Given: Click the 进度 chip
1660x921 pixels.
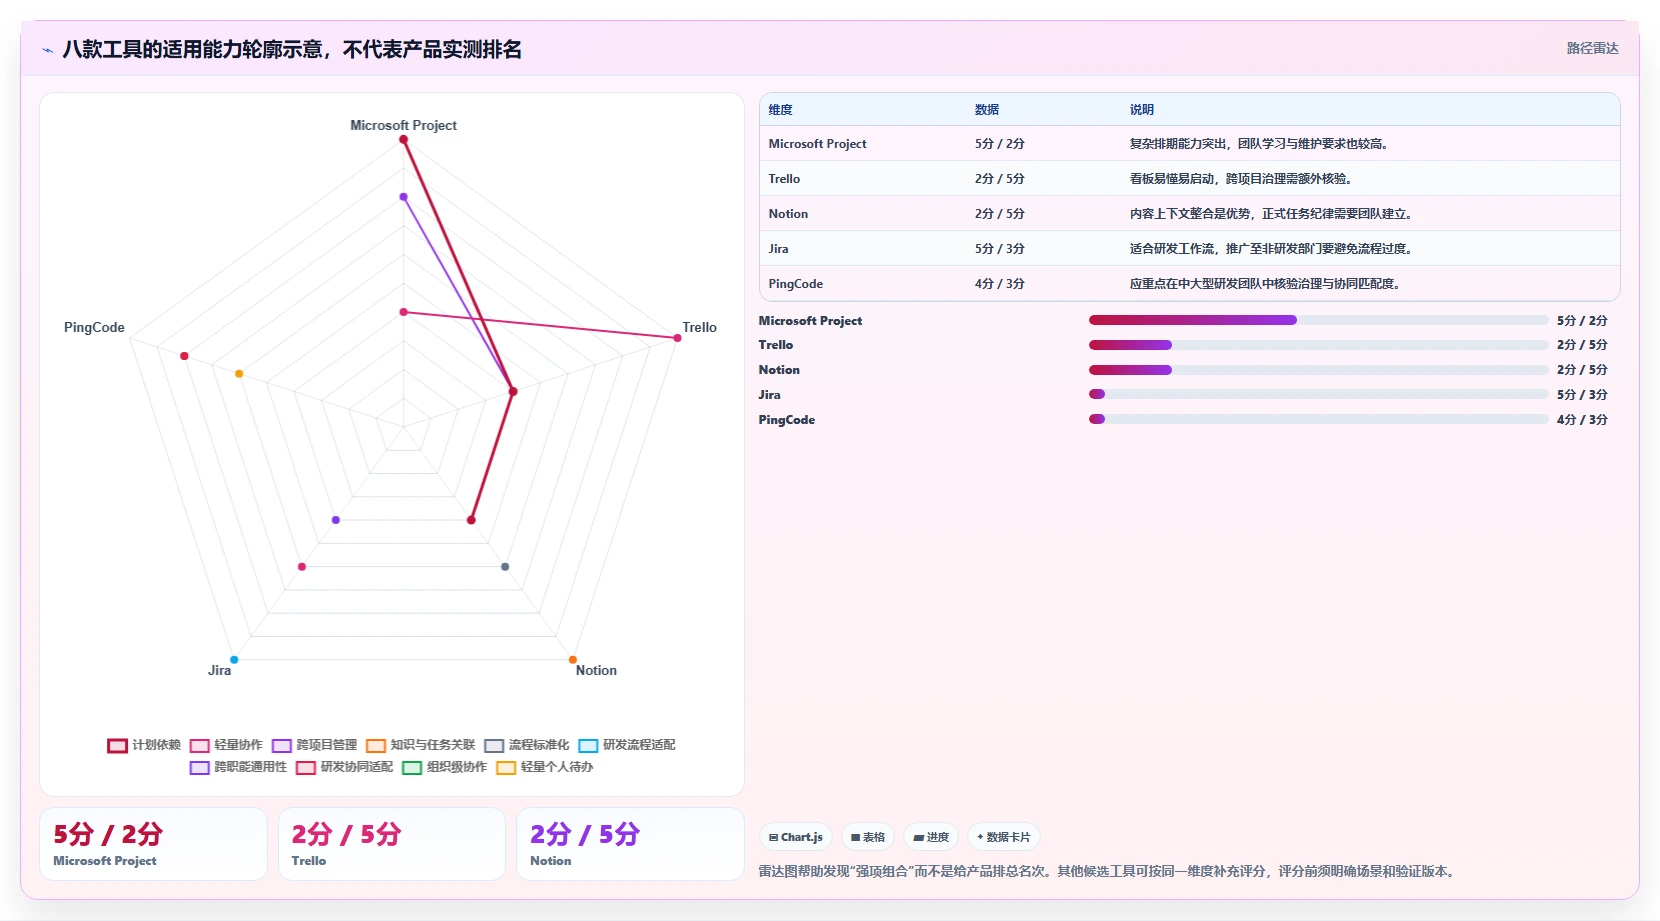Looking at the screenshot, I should pyautogui.click(x=931, y=837).
